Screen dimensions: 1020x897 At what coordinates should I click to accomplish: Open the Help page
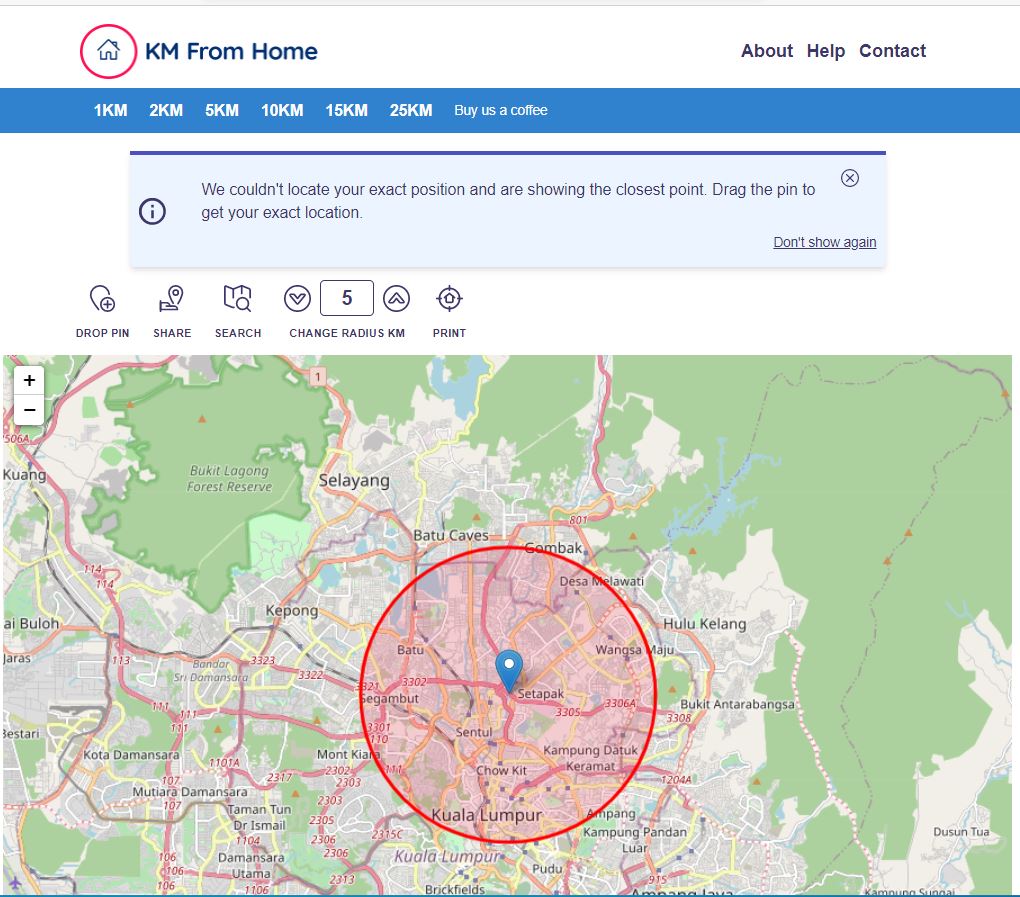pyautogui.click(x=825, y=51)
